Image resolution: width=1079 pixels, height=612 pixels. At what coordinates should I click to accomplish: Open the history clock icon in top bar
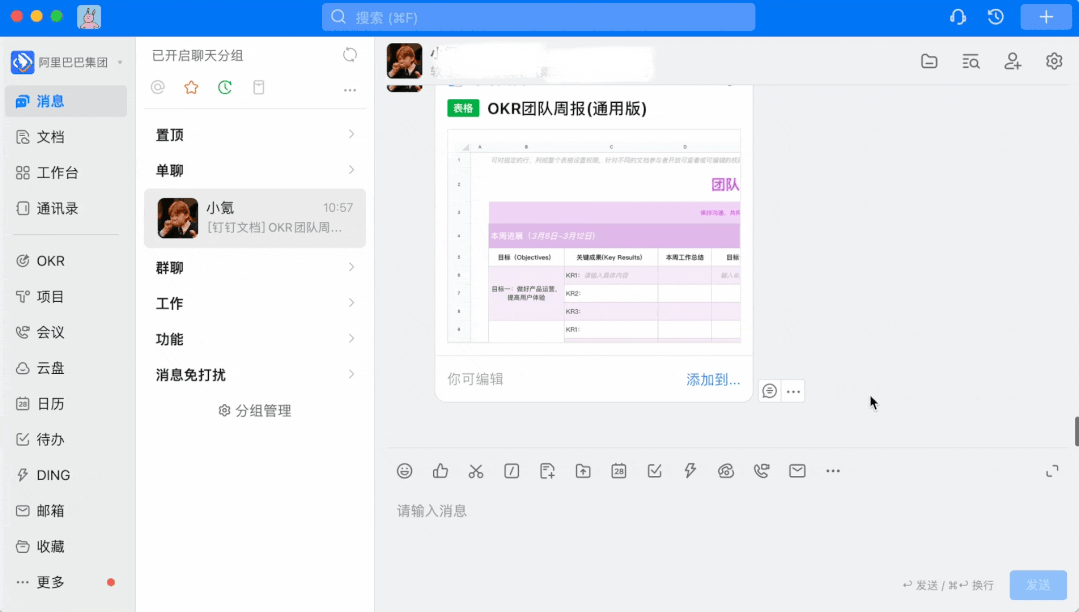(996, 17)
